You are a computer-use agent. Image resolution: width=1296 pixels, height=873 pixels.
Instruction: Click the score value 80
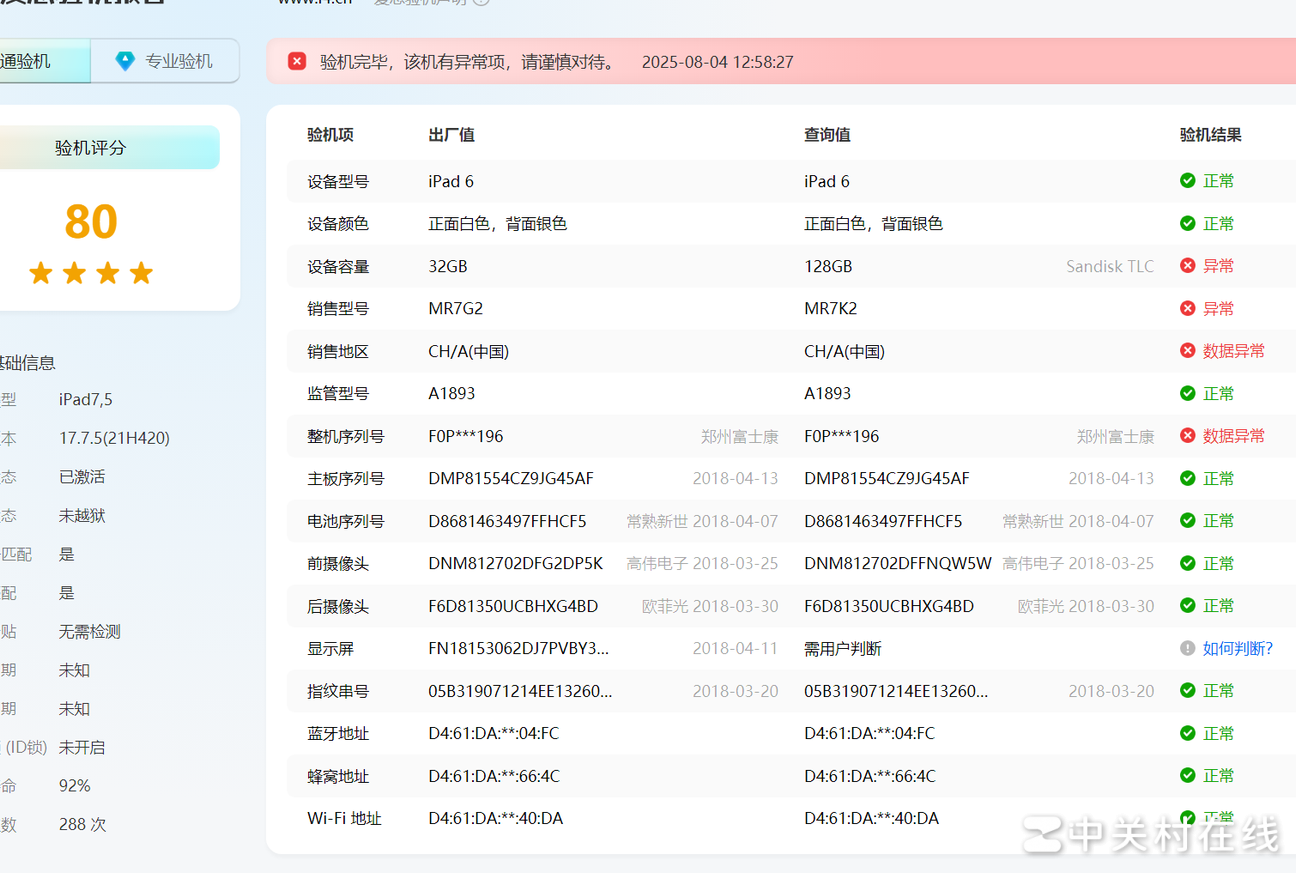click(x=91, y=222)
